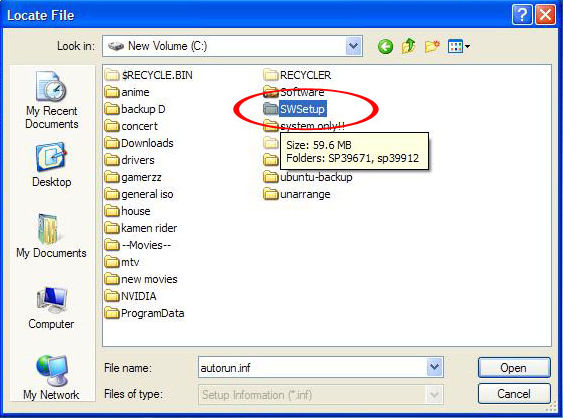
Task: Select the backup D folder
Action: [x=135, y=109]
